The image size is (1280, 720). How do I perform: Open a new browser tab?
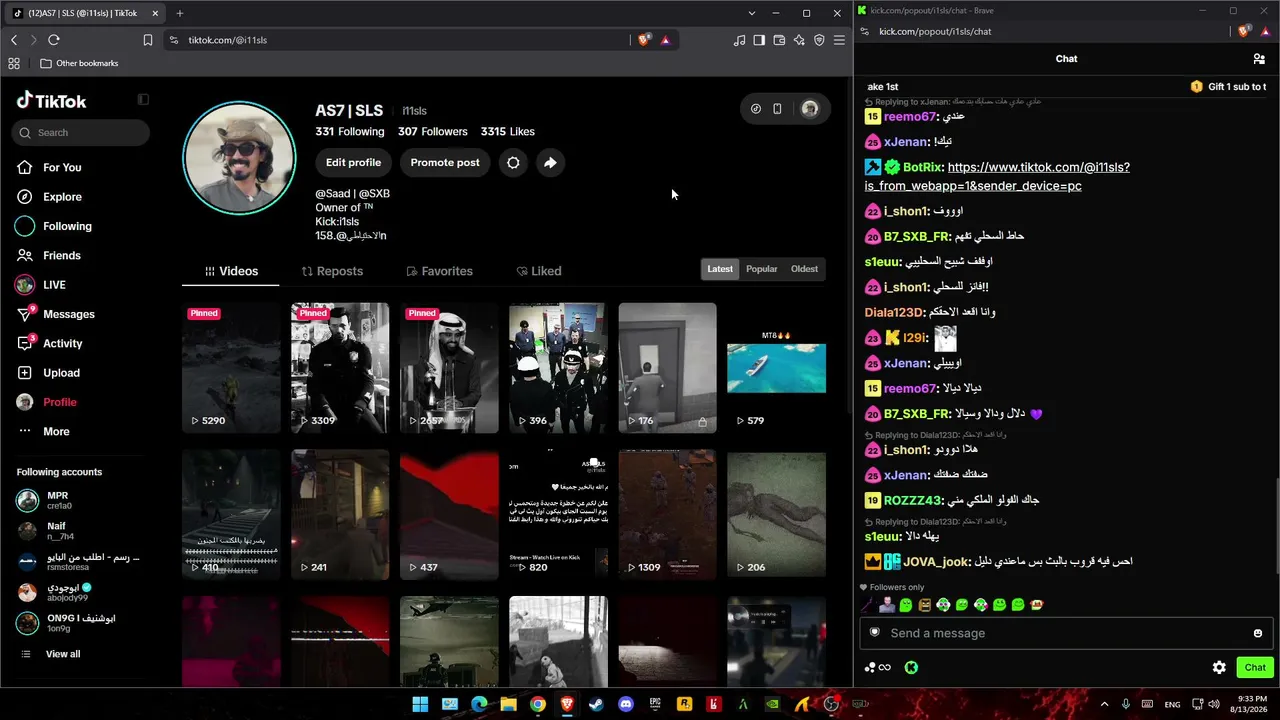(180, 13)
